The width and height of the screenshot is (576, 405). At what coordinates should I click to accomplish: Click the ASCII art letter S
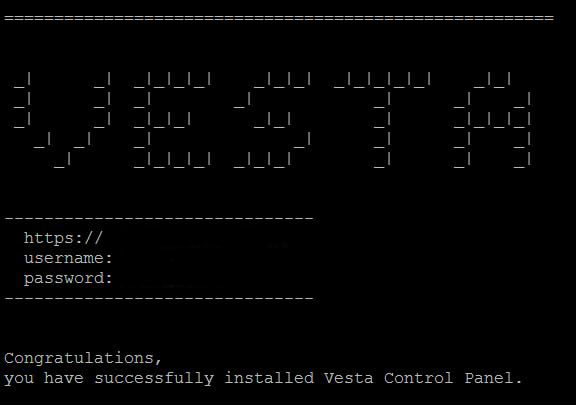272,120
